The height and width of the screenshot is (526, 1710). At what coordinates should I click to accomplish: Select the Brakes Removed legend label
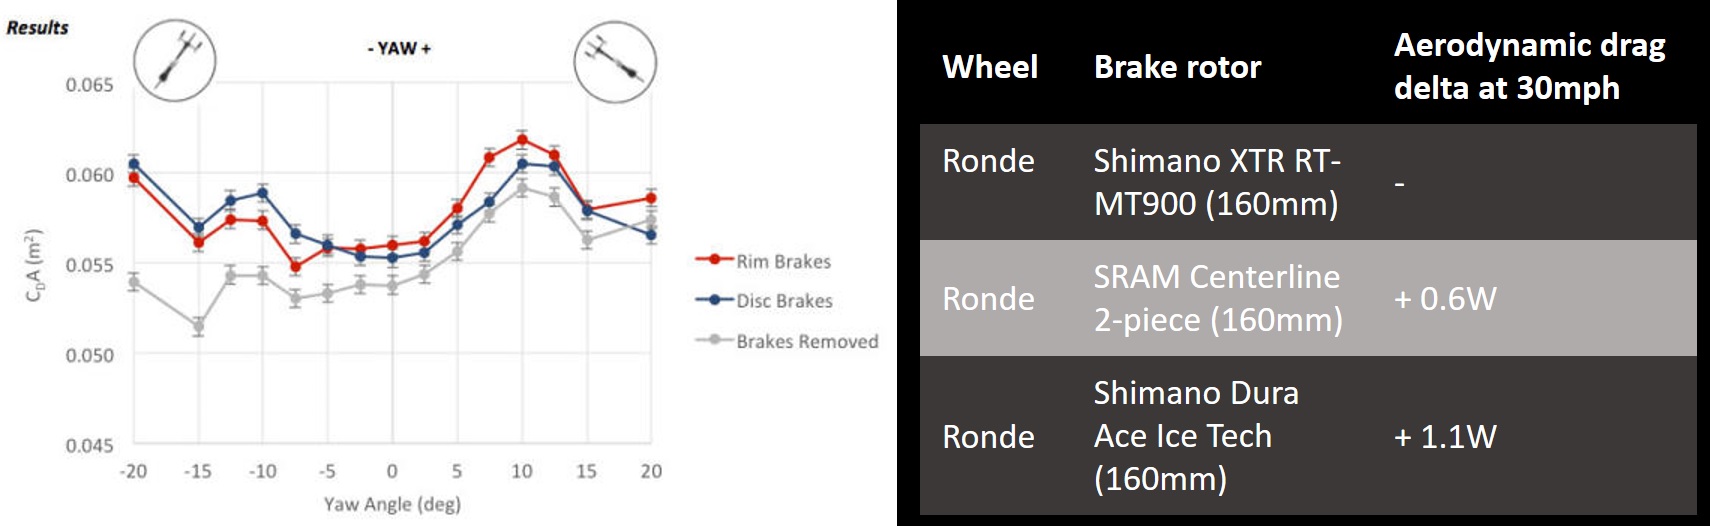click(807, 342)
